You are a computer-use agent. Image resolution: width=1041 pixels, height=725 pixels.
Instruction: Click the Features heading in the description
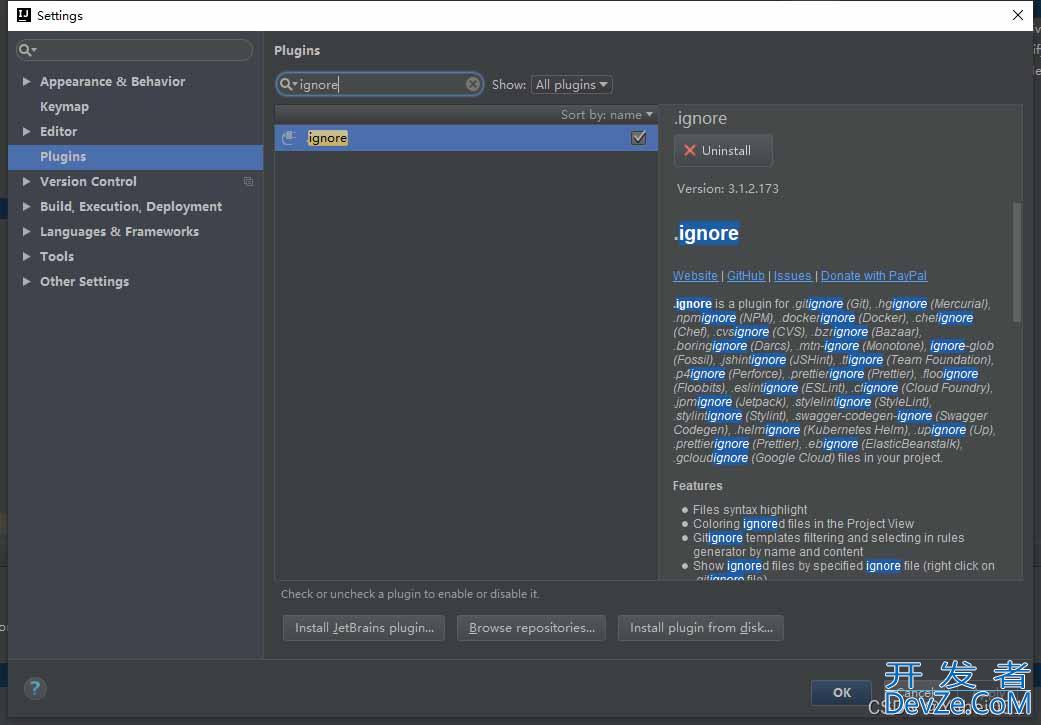697,486
